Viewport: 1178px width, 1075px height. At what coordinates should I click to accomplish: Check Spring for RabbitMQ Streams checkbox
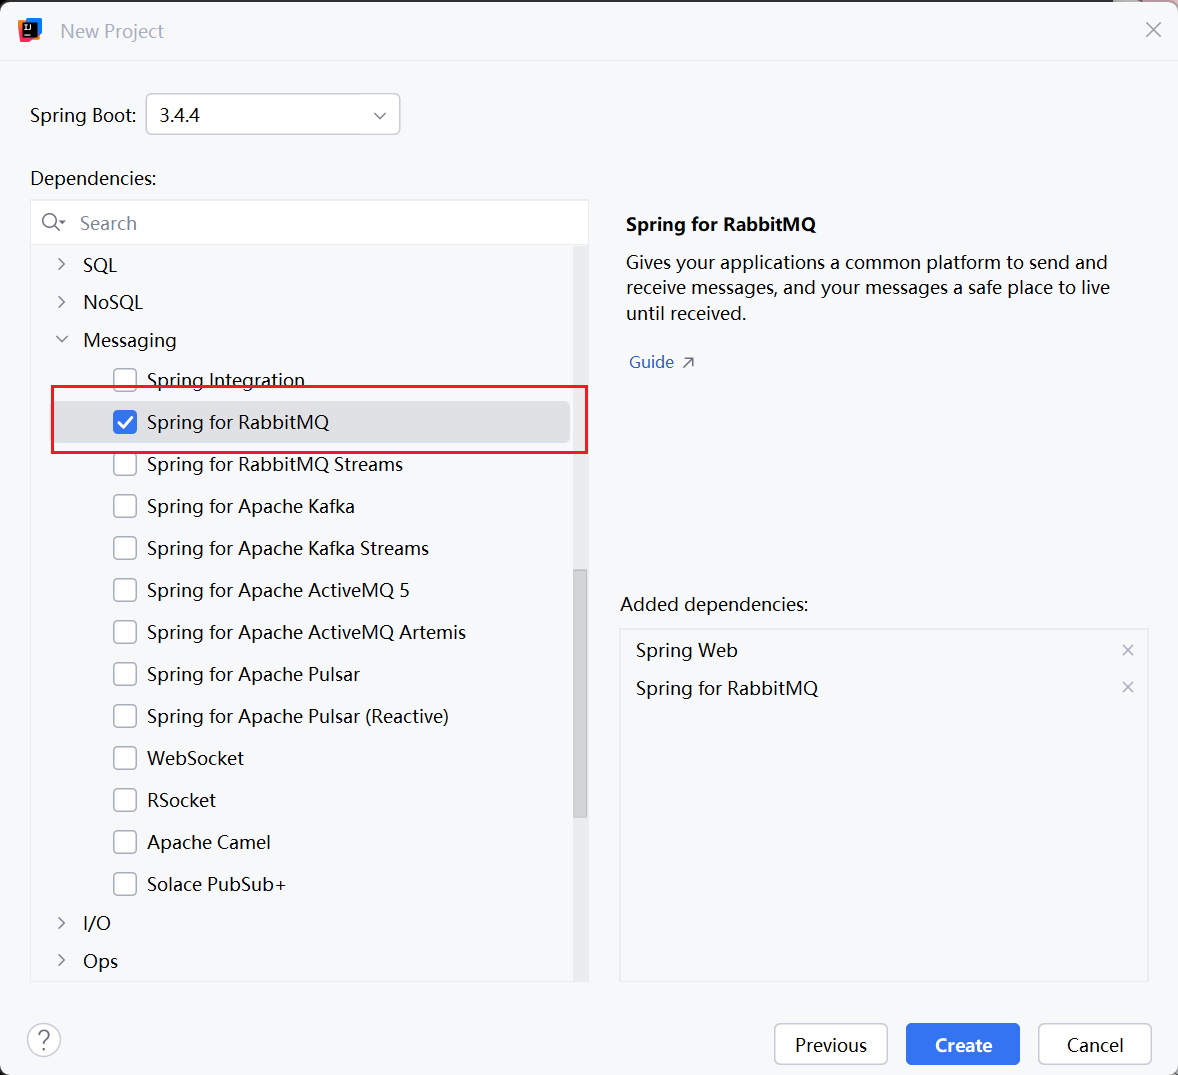[x=125, y=464]
